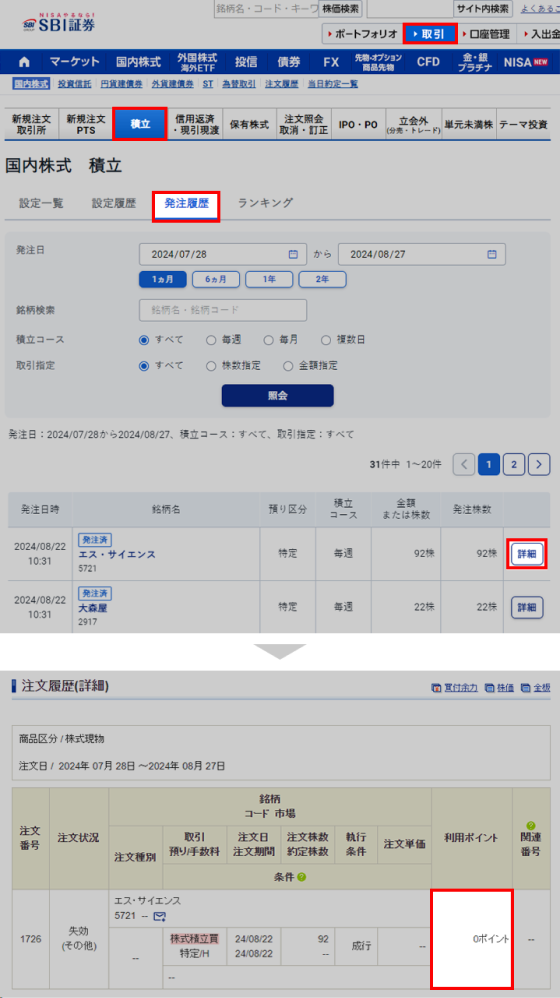Image resolution: width=560 pixels, height=998 pixels.
Task: Choose the 6ヵ月 period preset
Action: (216, 279)
